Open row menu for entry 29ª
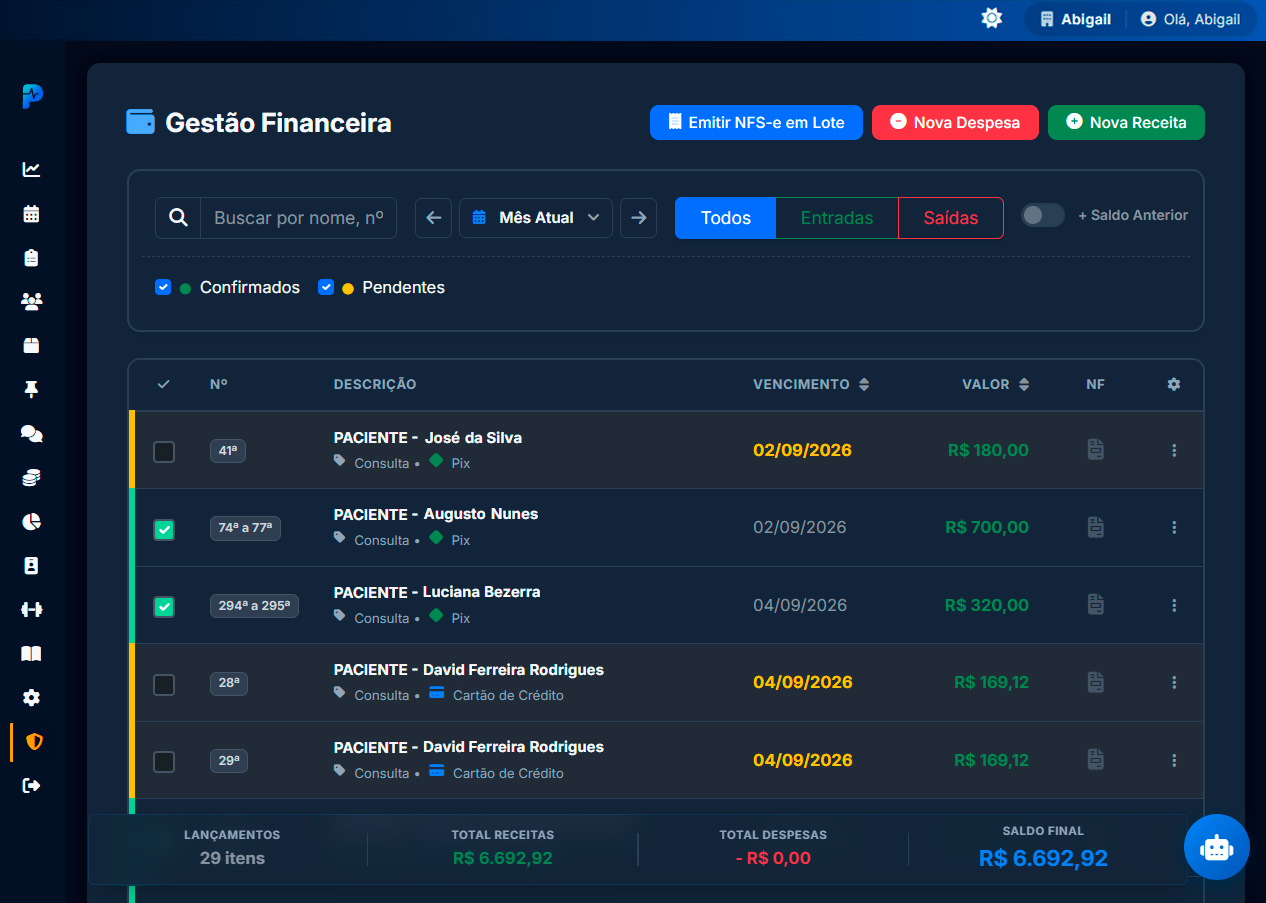1266x903 pixels. [1174, 760]
